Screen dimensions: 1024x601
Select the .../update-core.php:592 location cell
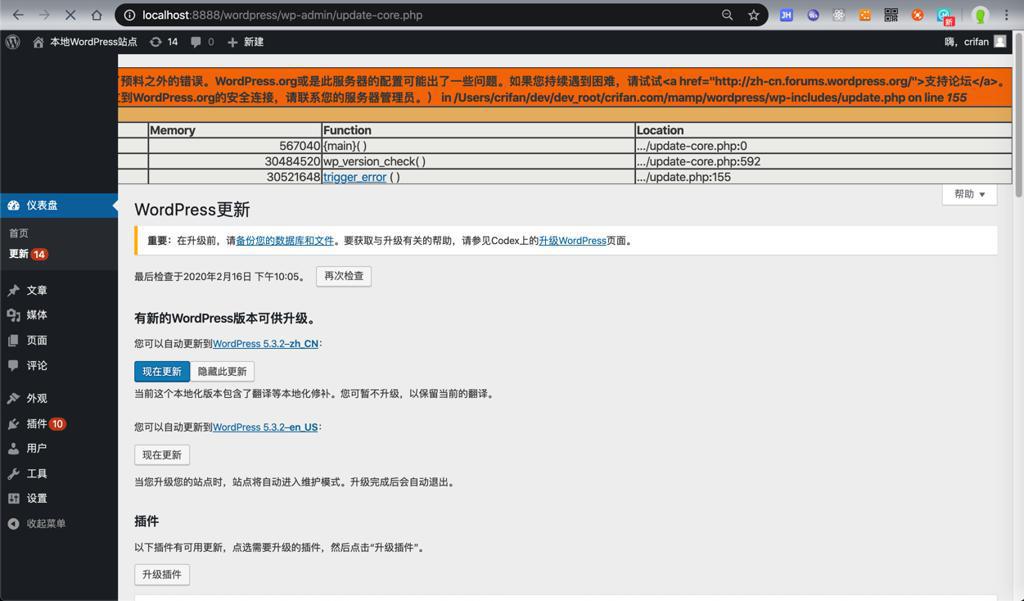coord(824,161)
